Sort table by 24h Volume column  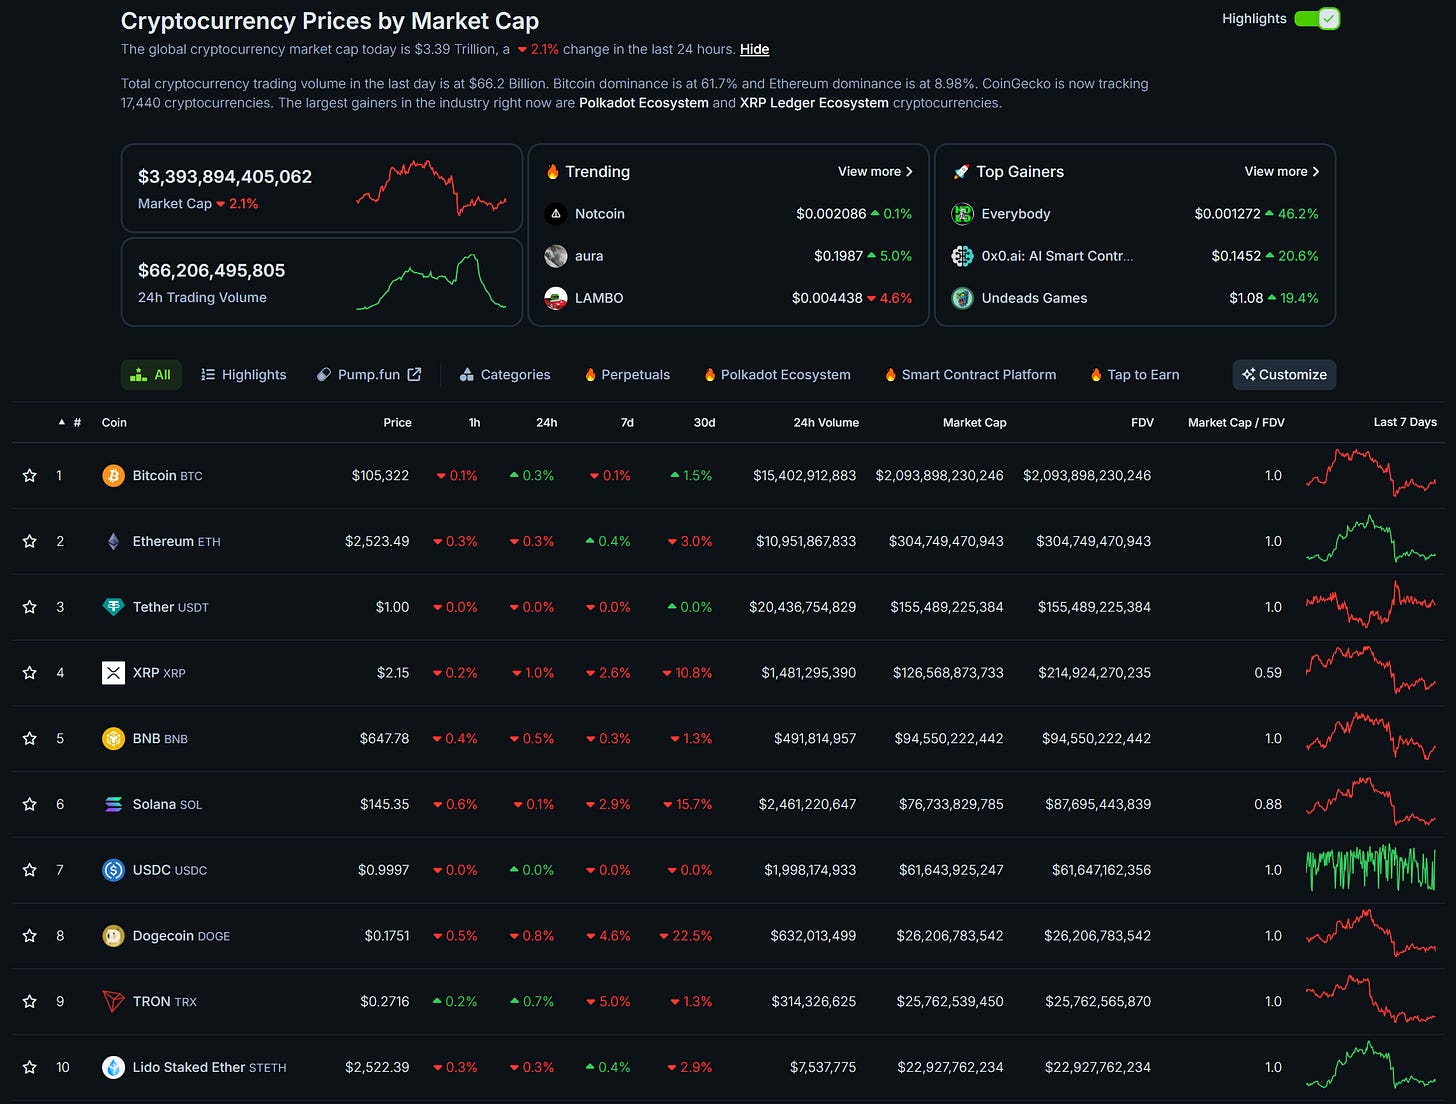(826, 423)
